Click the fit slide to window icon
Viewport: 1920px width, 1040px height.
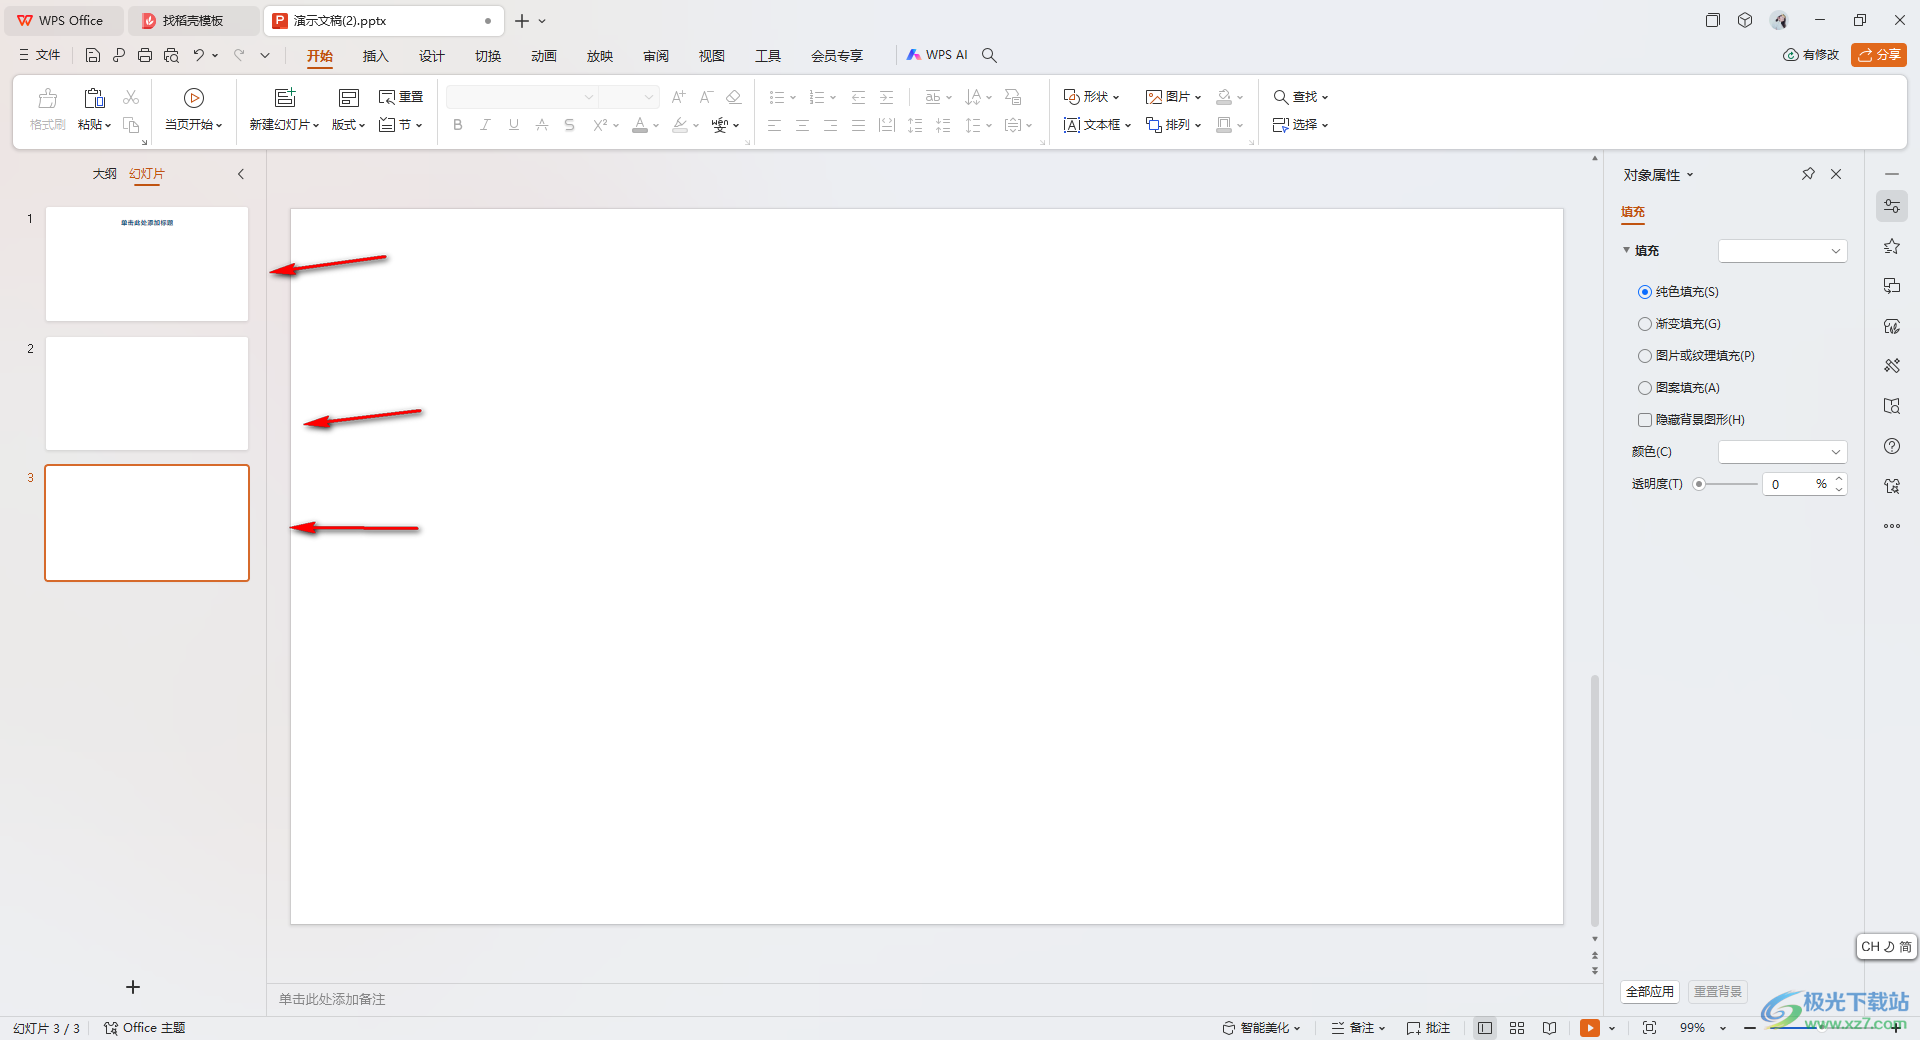pos(1649,1028)
